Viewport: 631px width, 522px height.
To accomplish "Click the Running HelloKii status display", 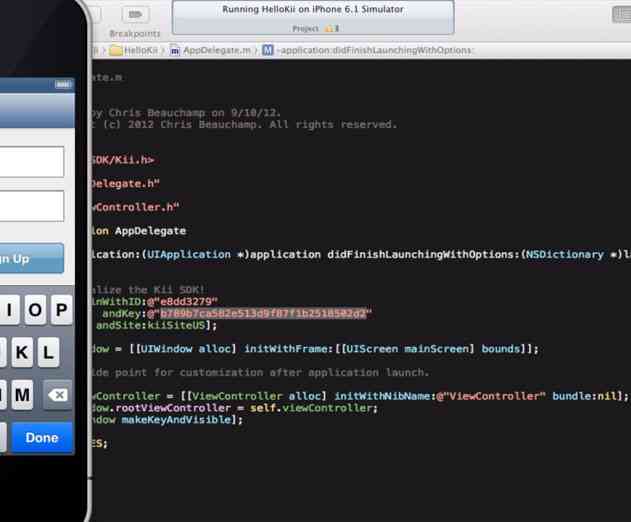I will (x=312, y=17).
